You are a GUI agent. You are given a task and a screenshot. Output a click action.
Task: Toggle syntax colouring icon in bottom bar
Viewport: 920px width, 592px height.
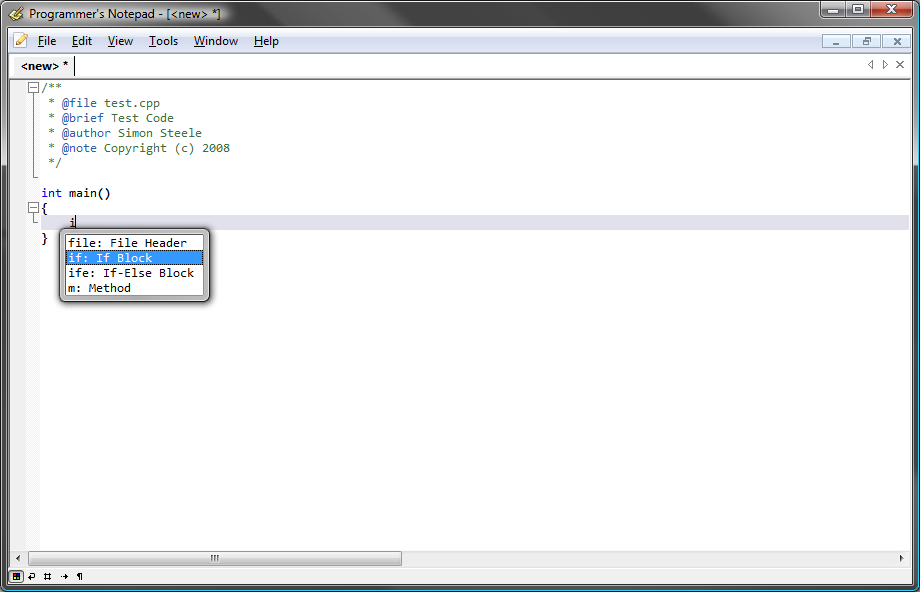click(x=16, y=577)
